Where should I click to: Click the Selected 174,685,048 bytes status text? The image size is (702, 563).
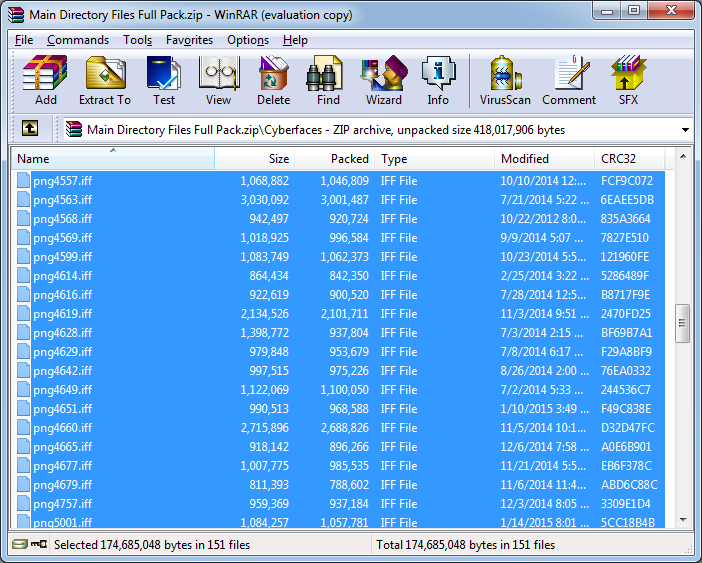pos(152,545)
